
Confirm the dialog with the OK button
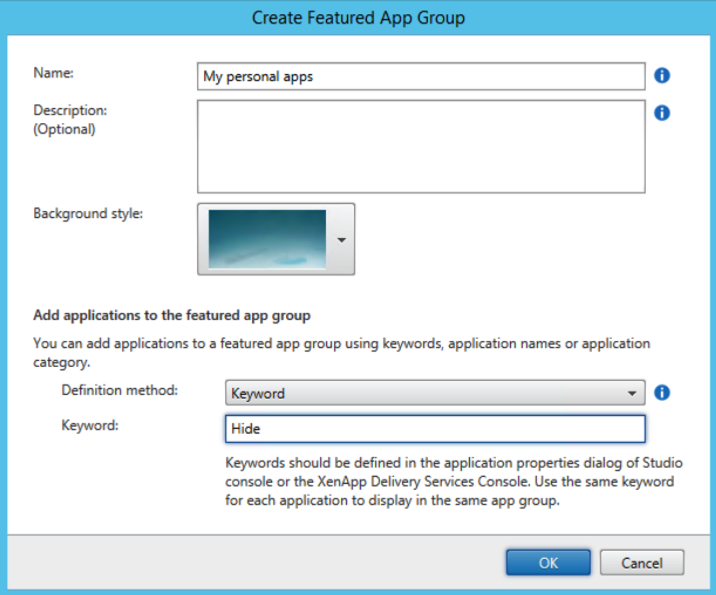pos(548,563)
